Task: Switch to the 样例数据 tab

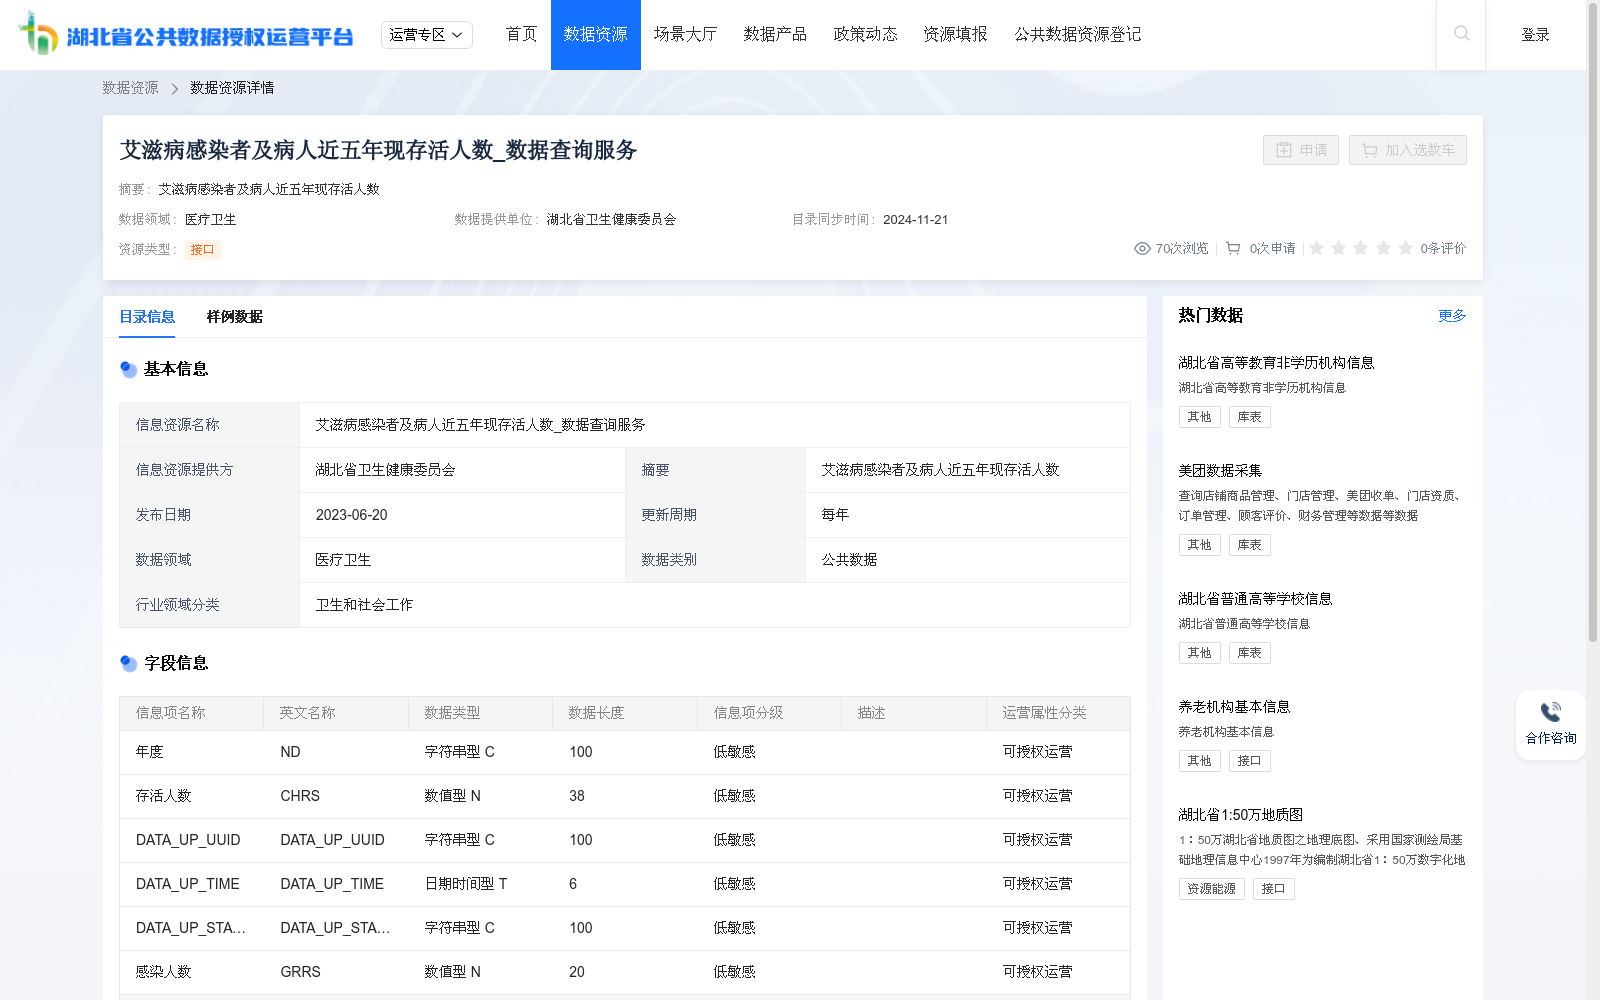Action: (x=233, y=317)
